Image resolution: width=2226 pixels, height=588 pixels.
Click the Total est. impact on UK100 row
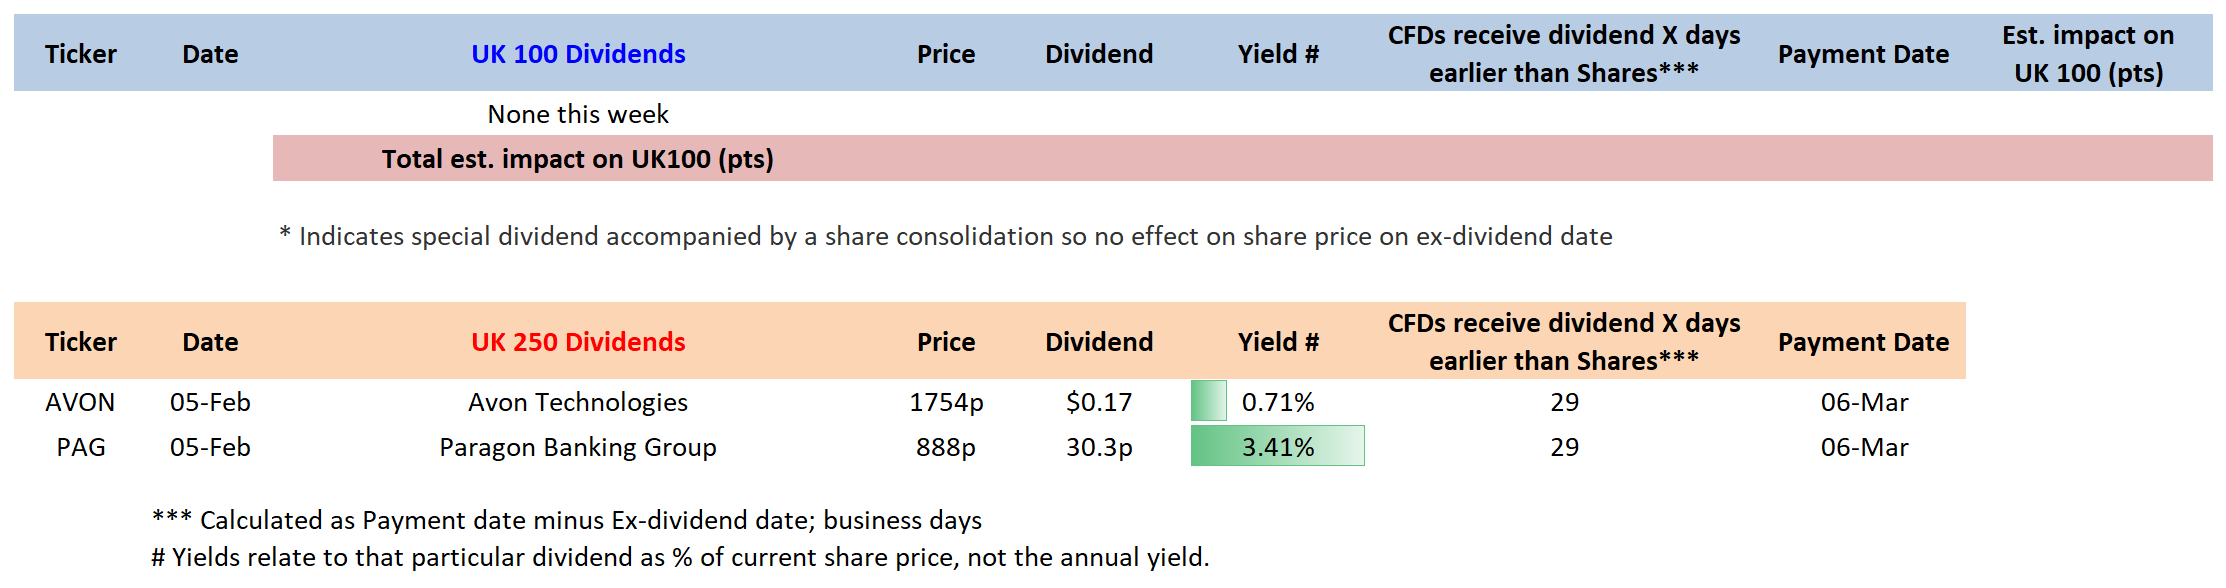(578, 159)
